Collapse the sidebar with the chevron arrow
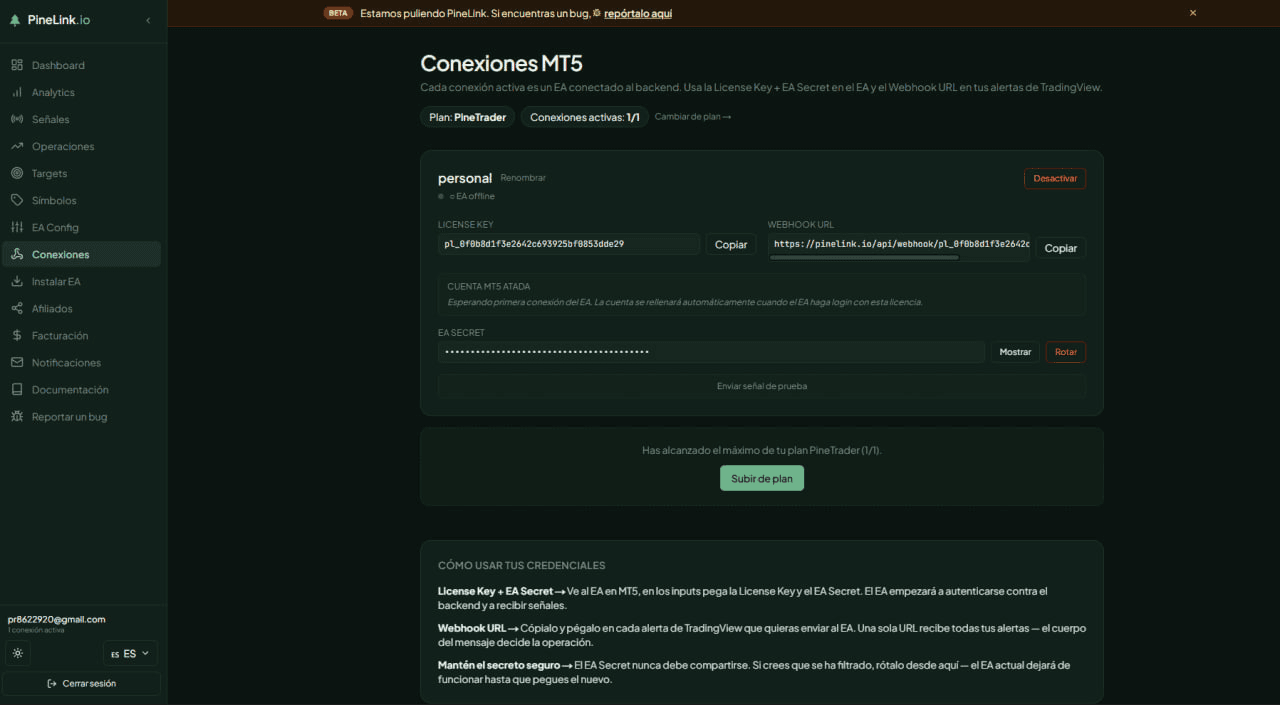This screenshot has width=1280, height=705. tap(148, 20)
